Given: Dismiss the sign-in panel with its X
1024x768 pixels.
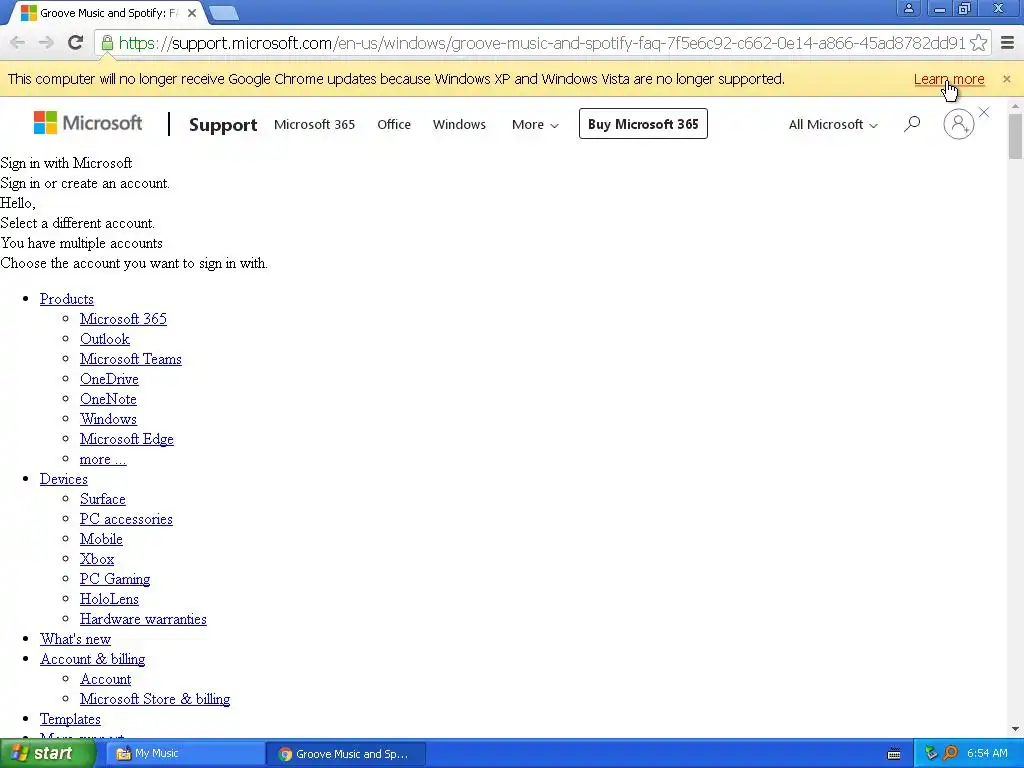Looking at the screenshot, I should pos(984,112).
